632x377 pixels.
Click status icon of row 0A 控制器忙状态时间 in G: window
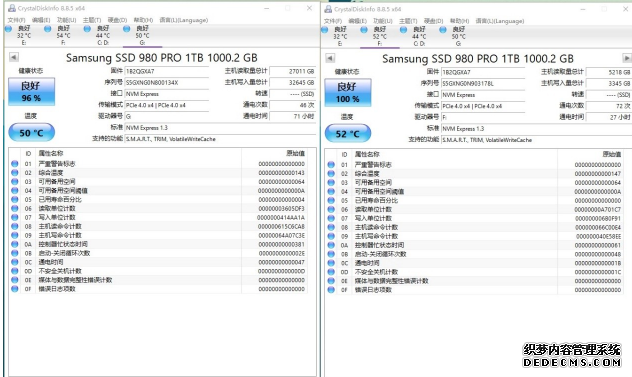(x=15, y=244)
